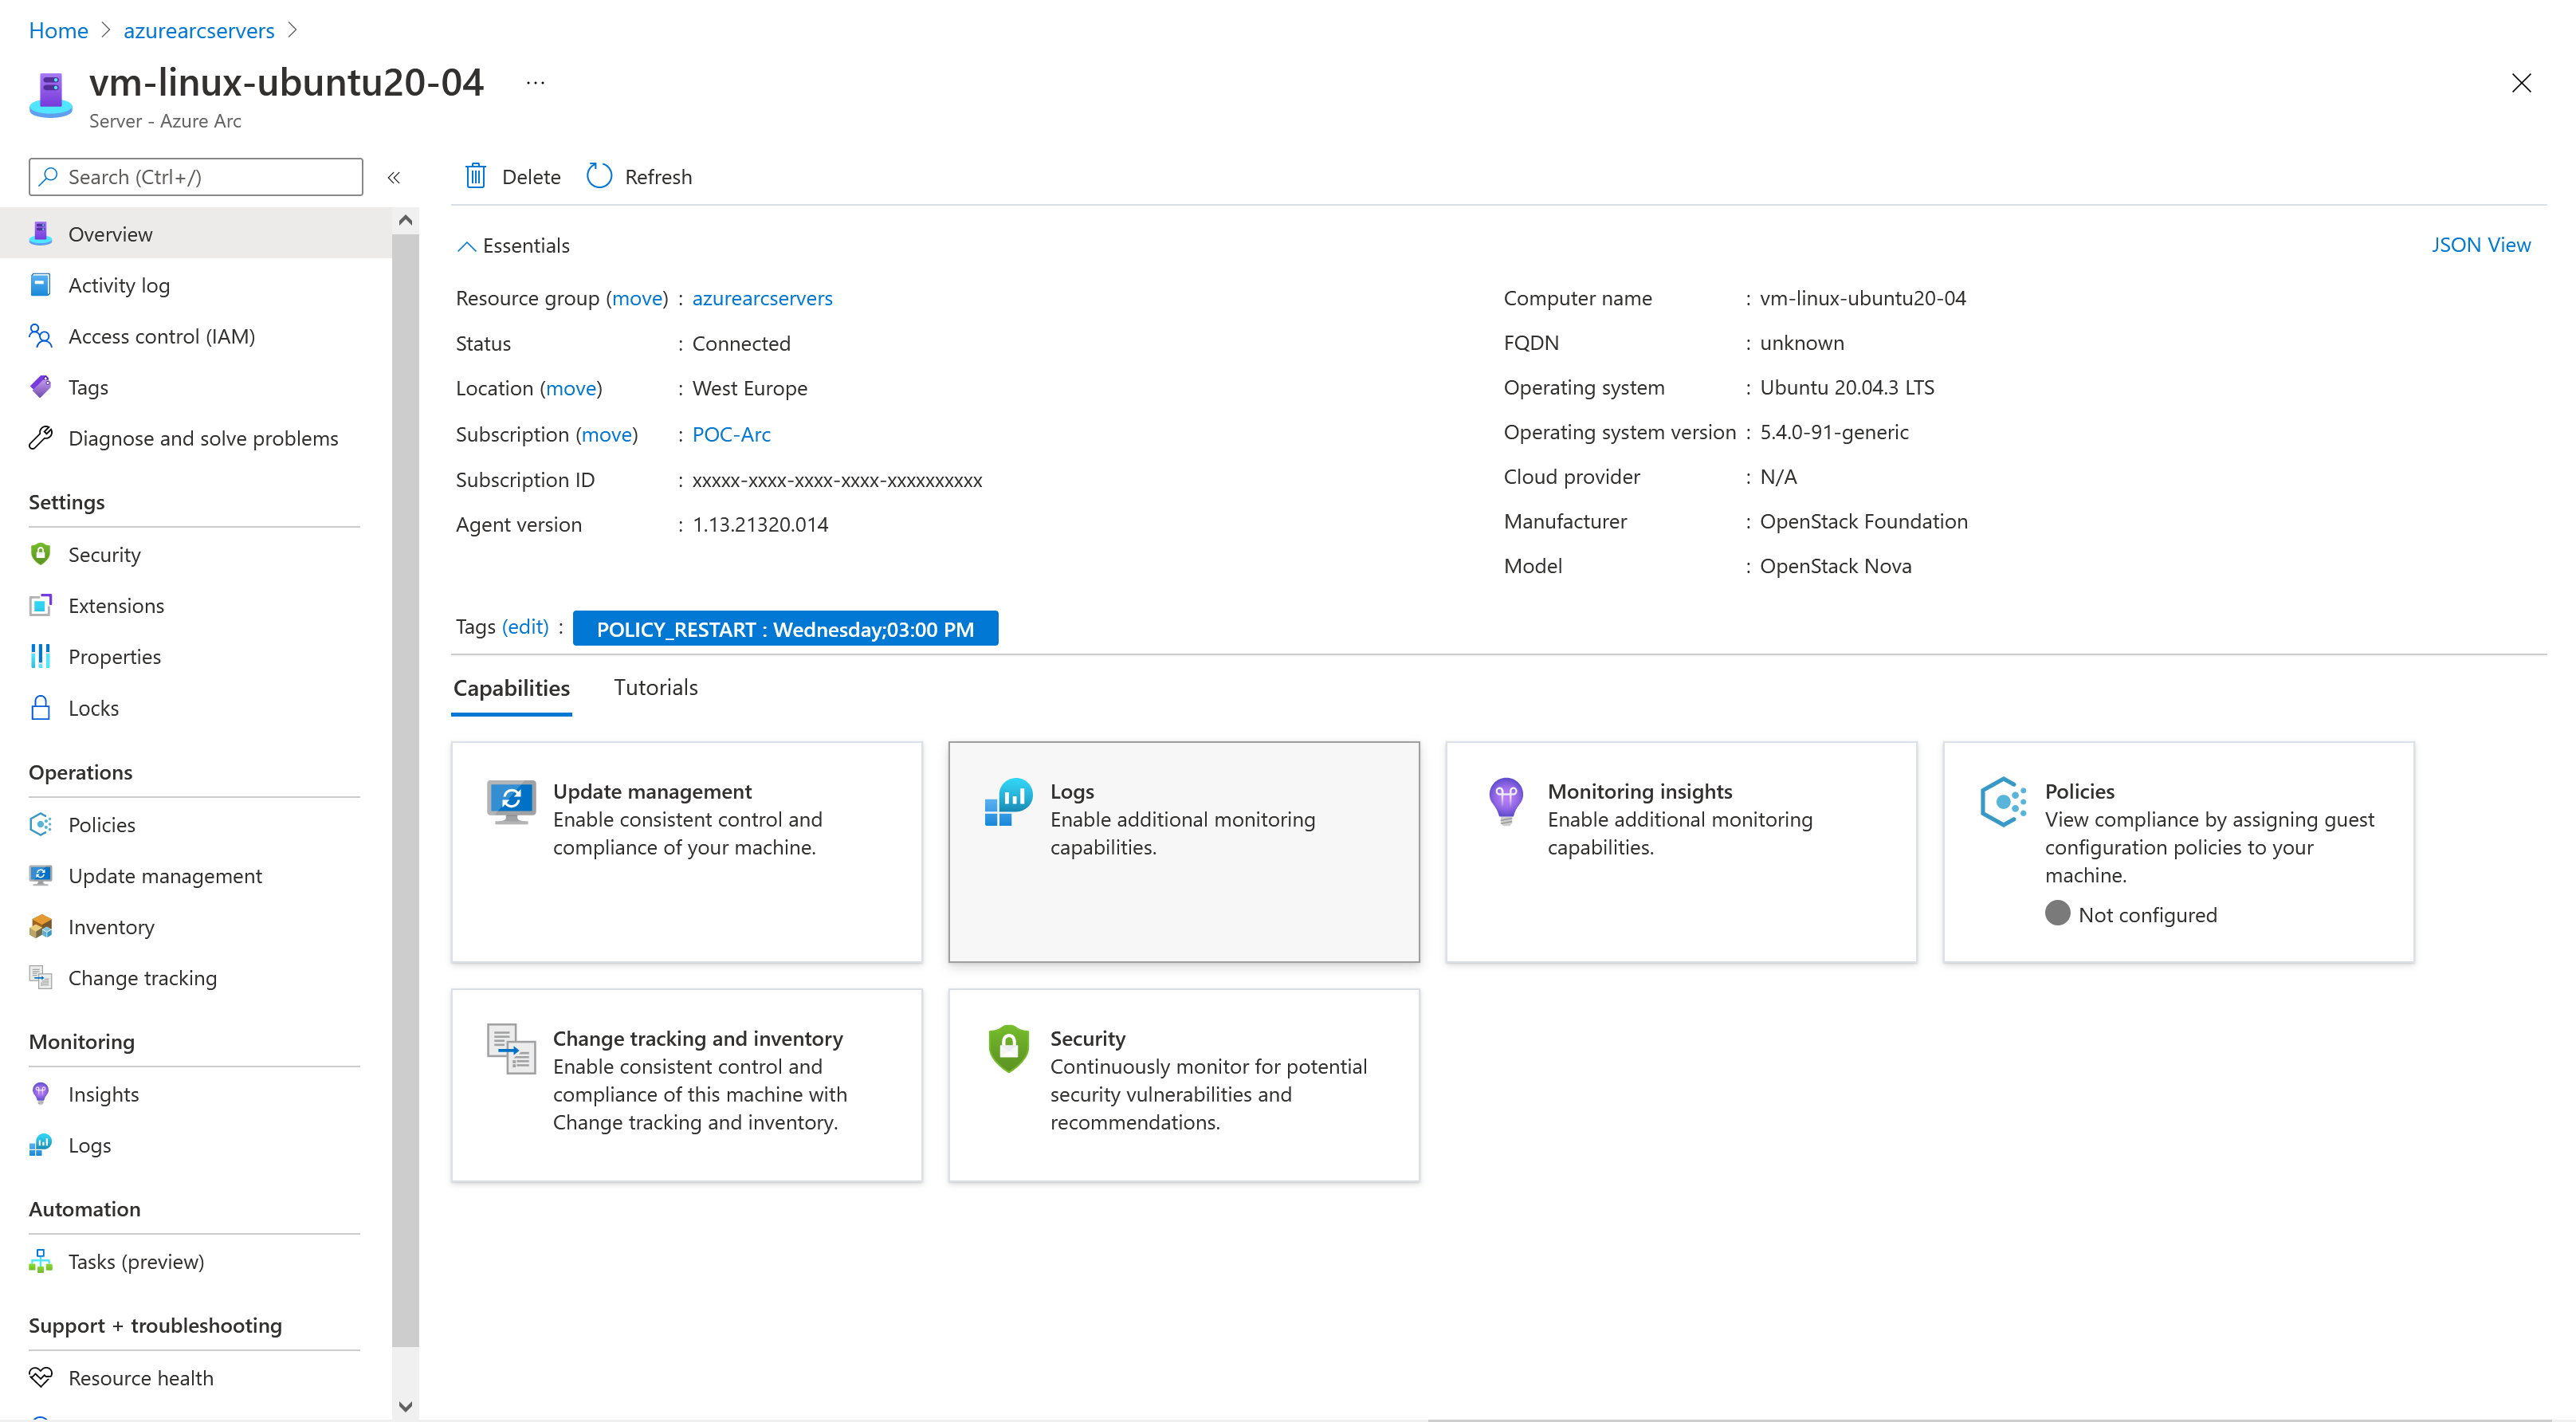2576x1422 pixels.
Task: Click the Policies hexagon tile icon
Action: pos(2003,802)
